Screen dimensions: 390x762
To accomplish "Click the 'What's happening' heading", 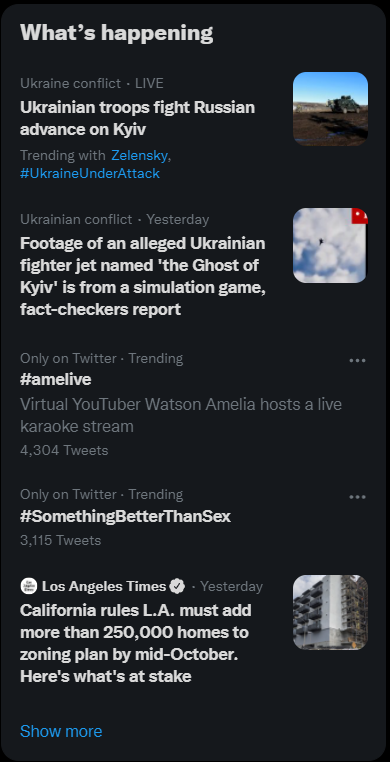I will [x=117, y=33].
